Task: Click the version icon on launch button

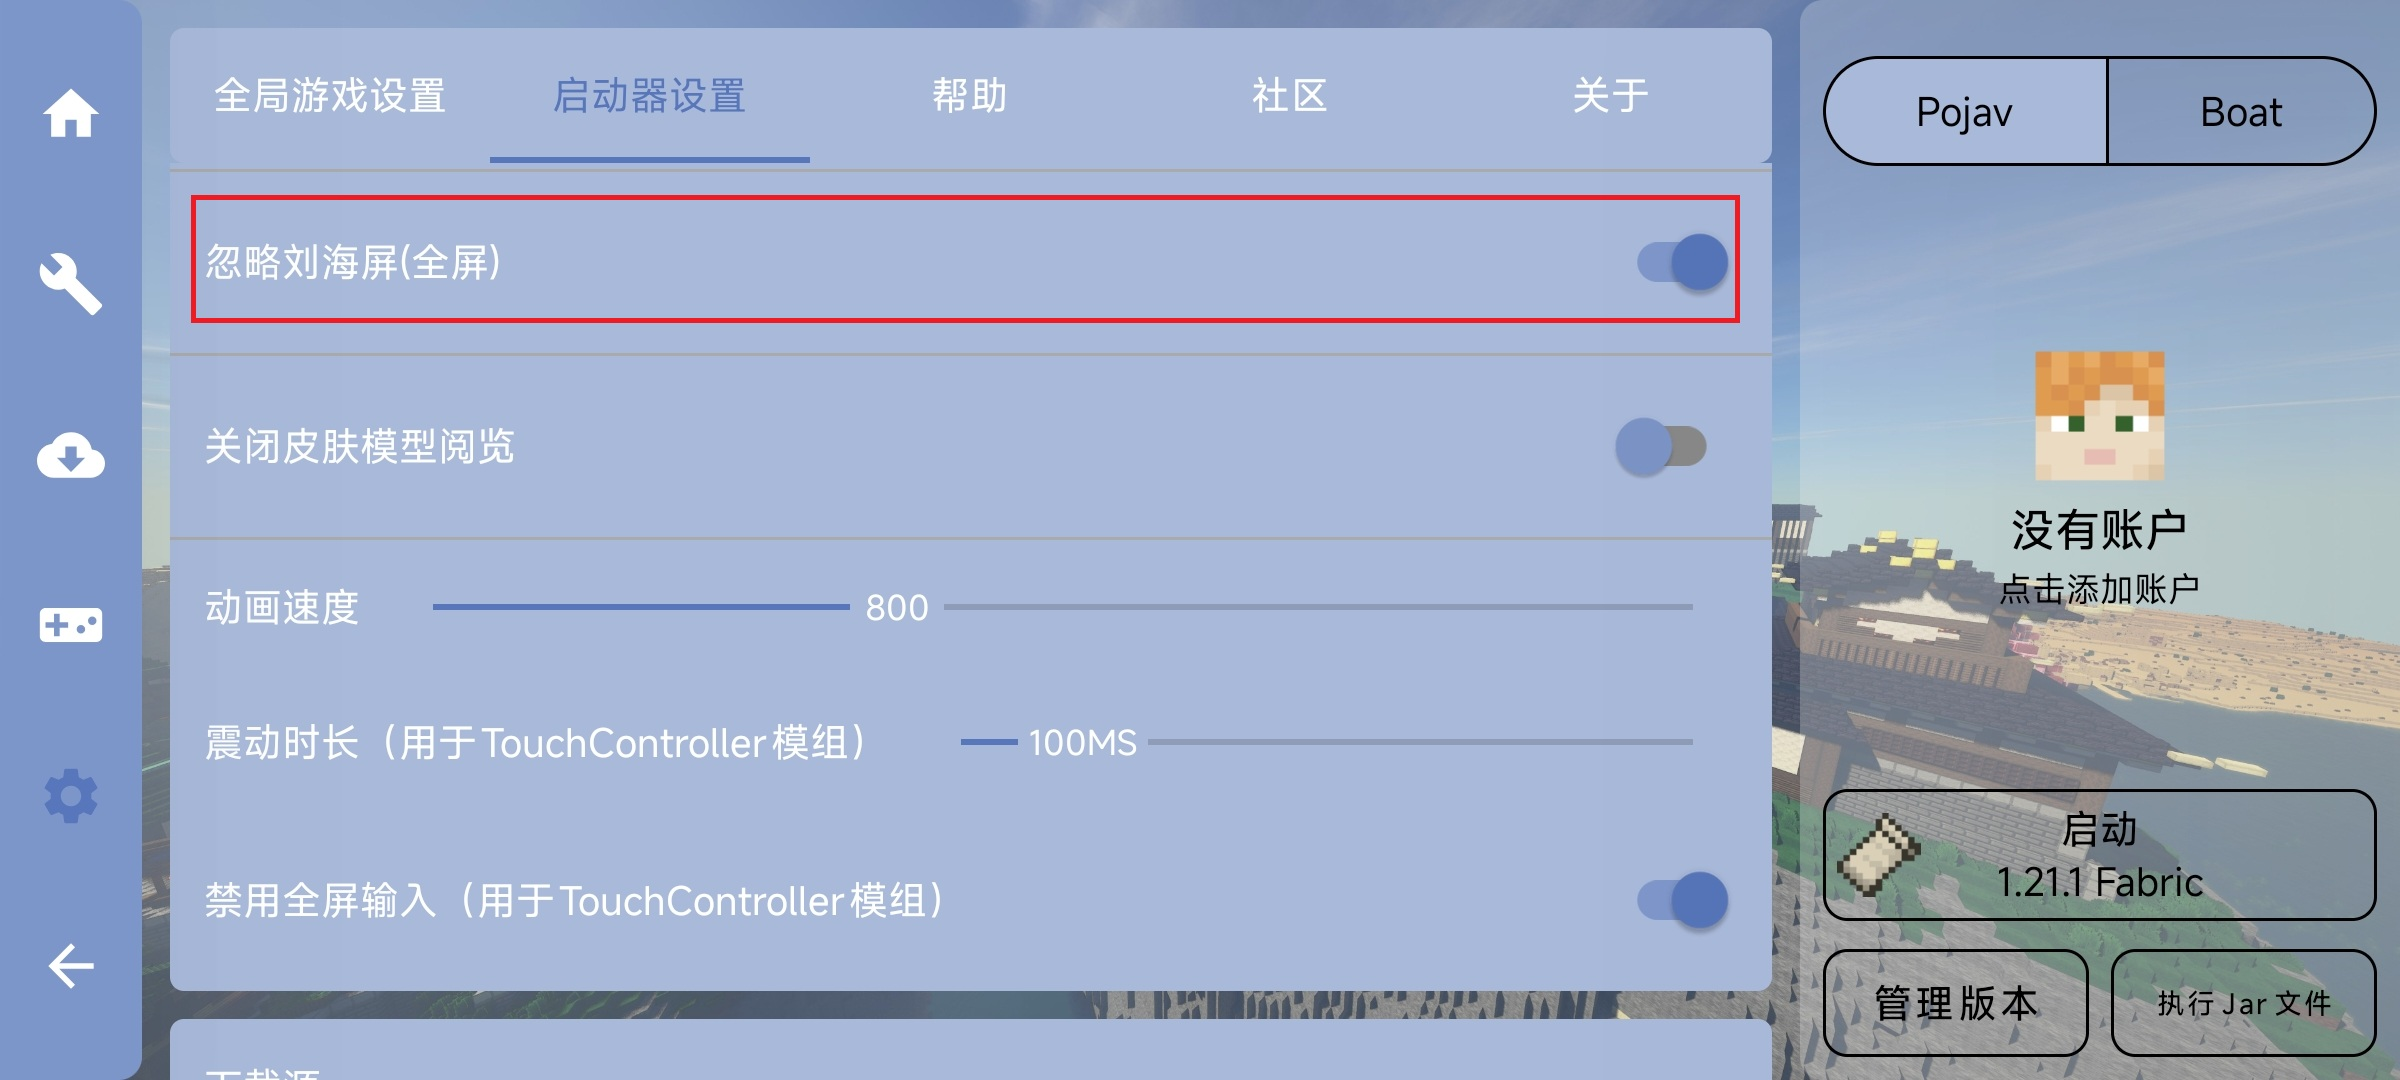Action: (1879, 855)
